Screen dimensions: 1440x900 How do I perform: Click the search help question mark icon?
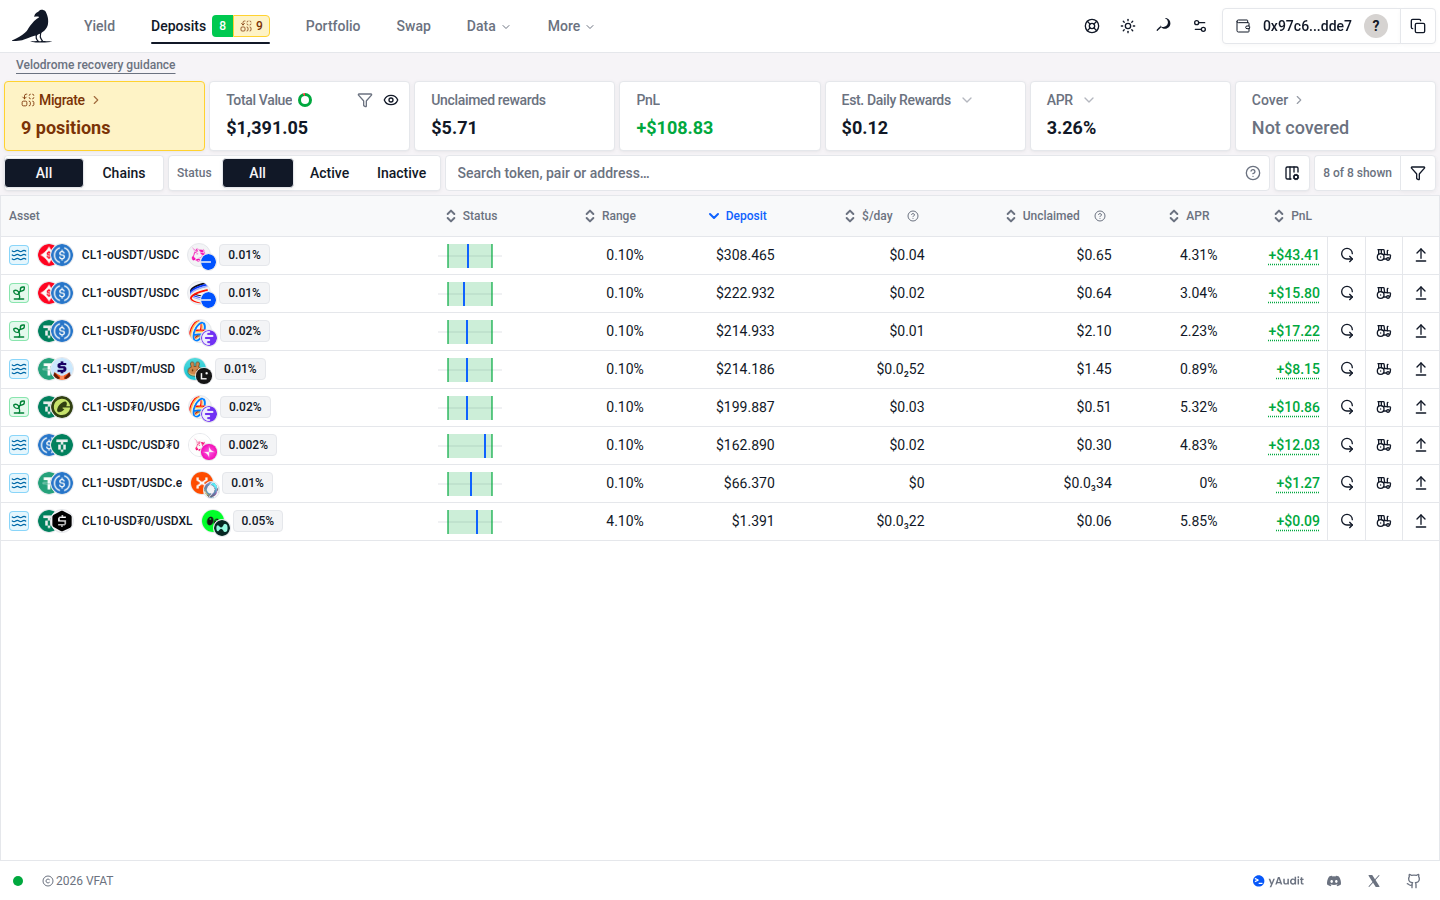pyautogui.click(x=1253, y=173)
